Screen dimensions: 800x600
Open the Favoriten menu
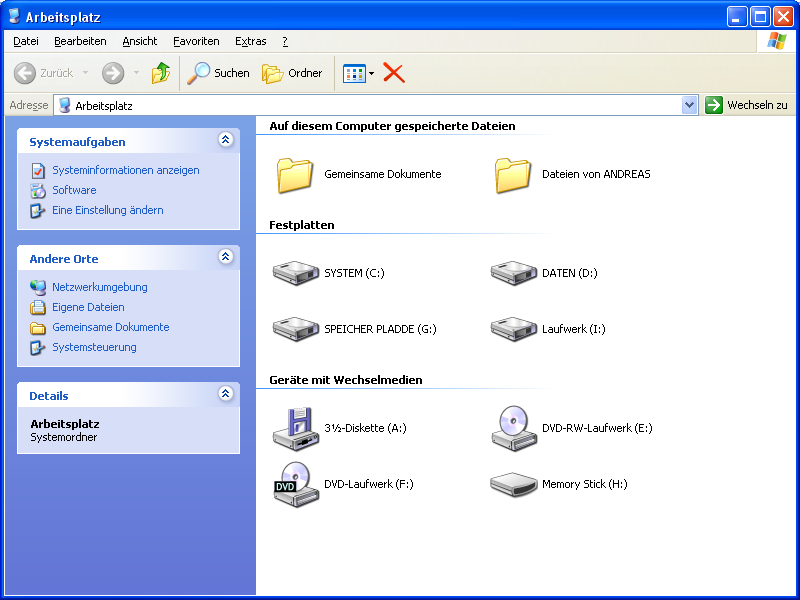[x=196, y=41]
